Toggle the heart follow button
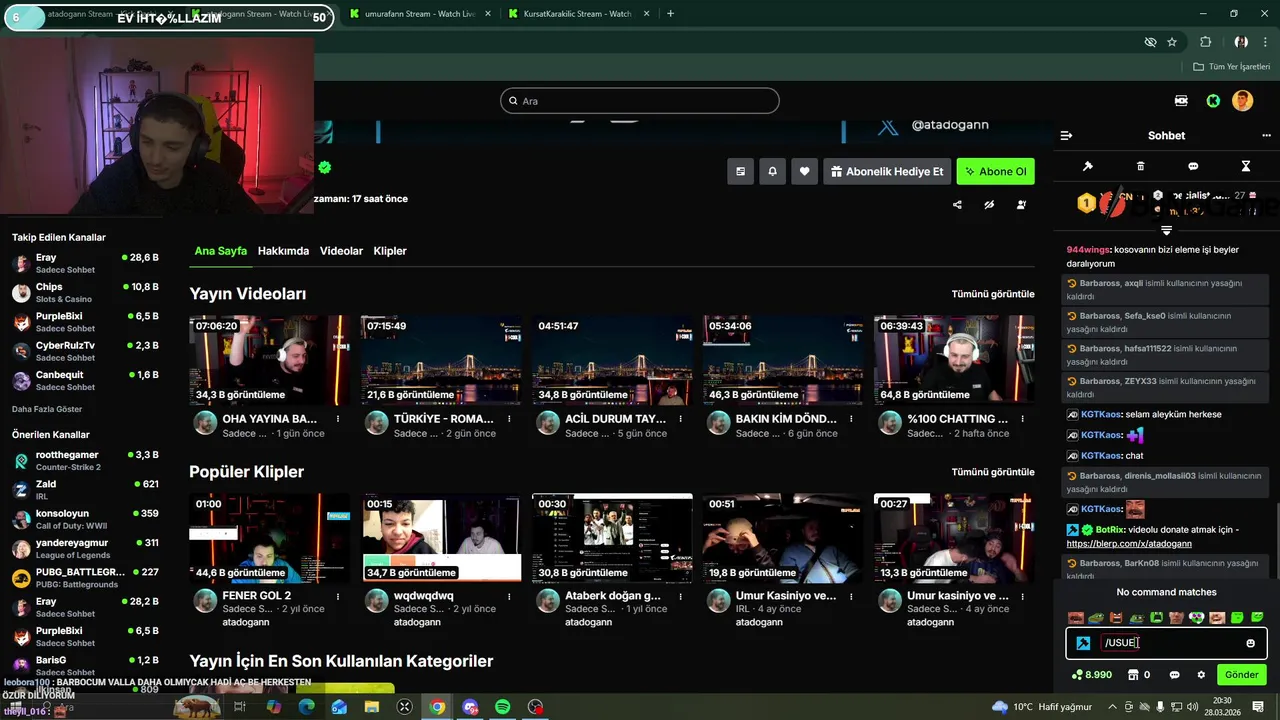Image resolution: width=1280 pixels, height=720 pixels. tap(804, 171)
